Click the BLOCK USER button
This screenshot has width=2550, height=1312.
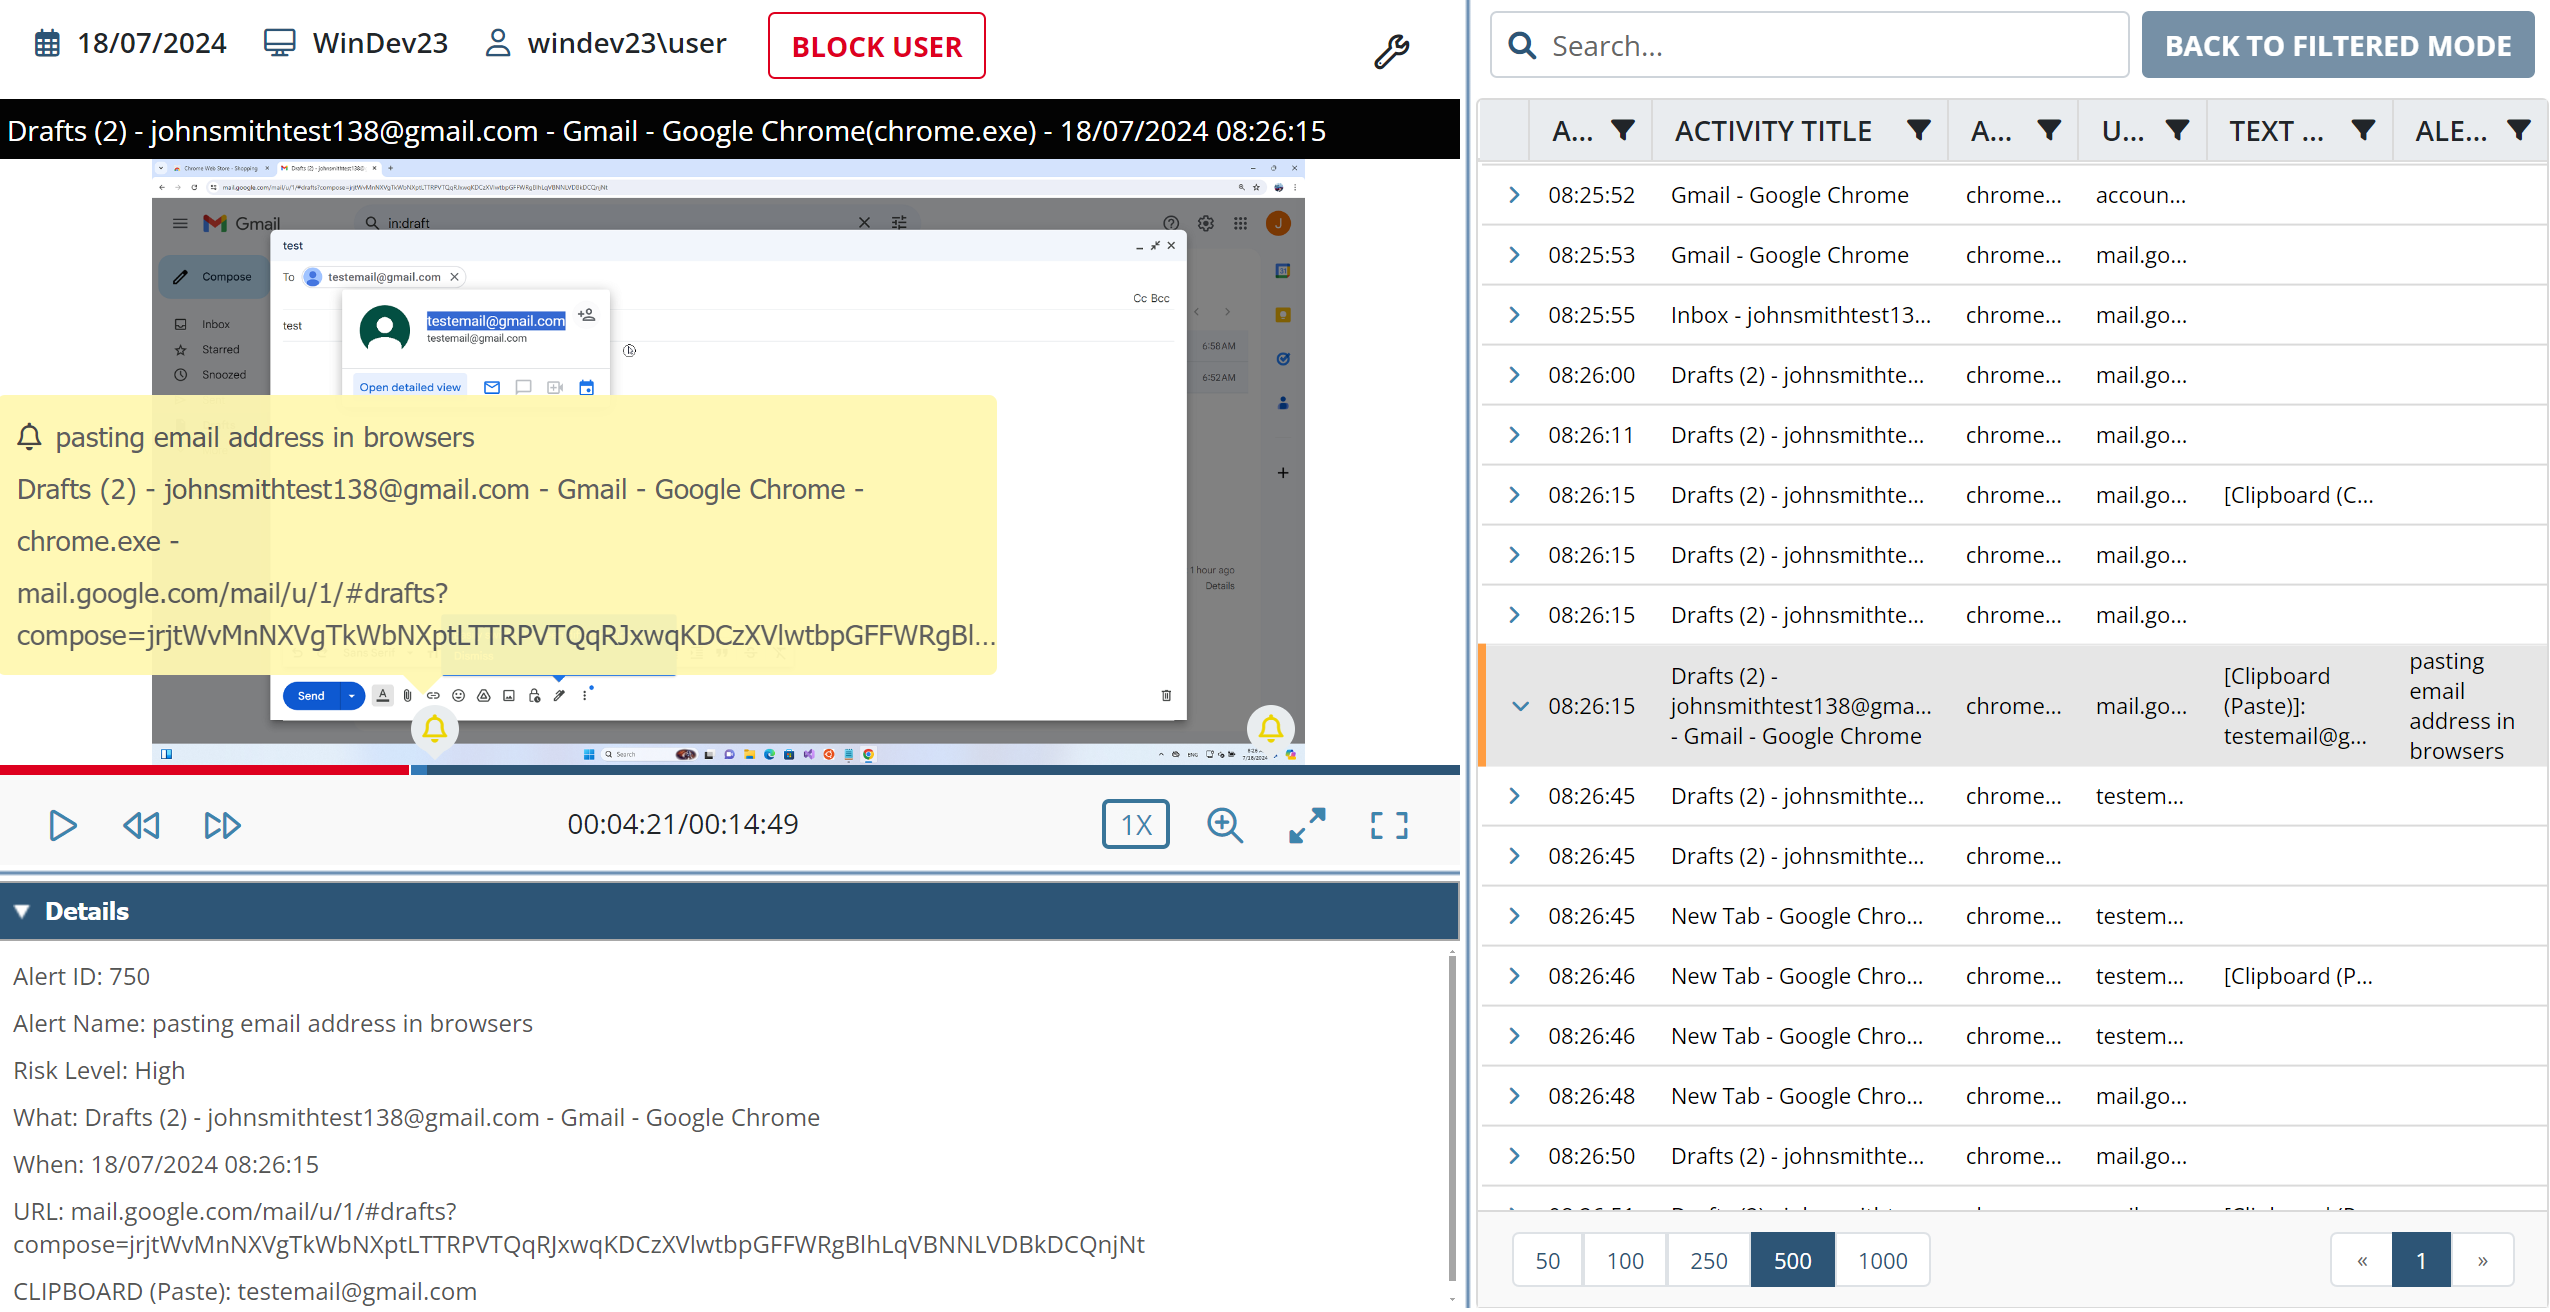pyautogui.click(x=876, y=46)
